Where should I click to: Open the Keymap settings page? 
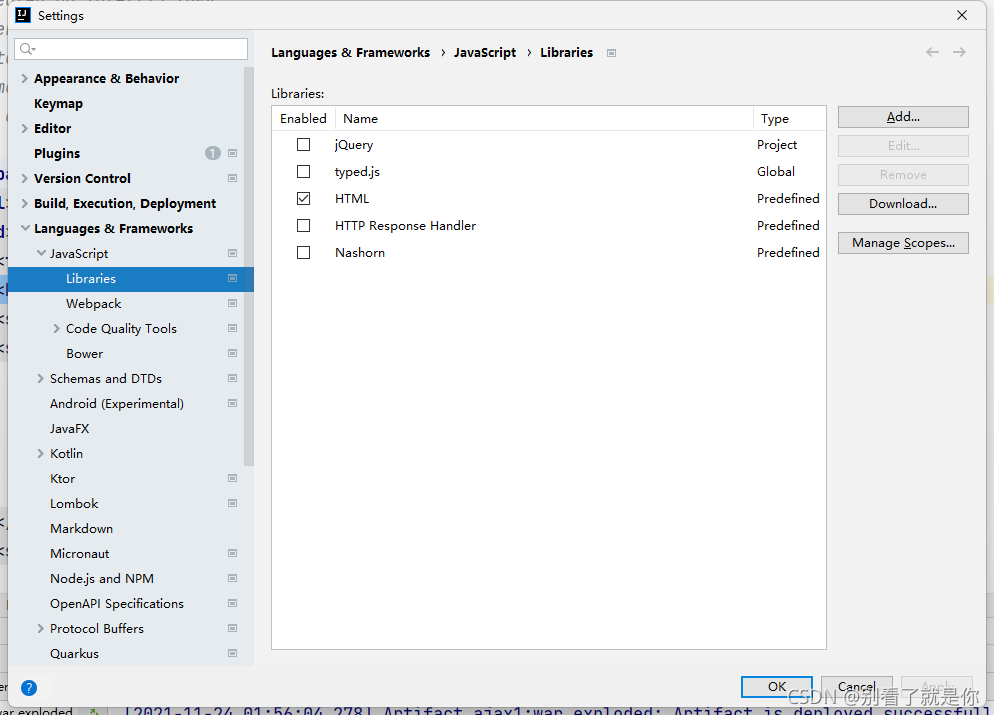click(x=58, y=103)
